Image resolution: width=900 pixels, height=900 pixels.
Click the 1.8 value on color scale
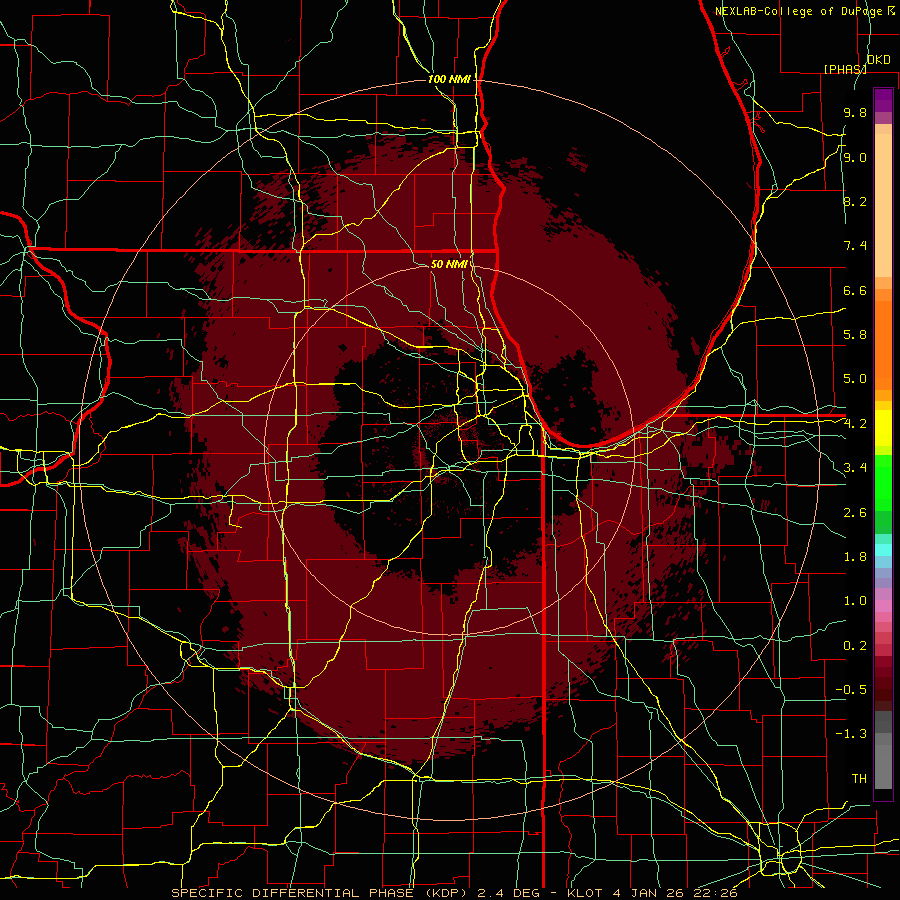click(x=855, y=557)
